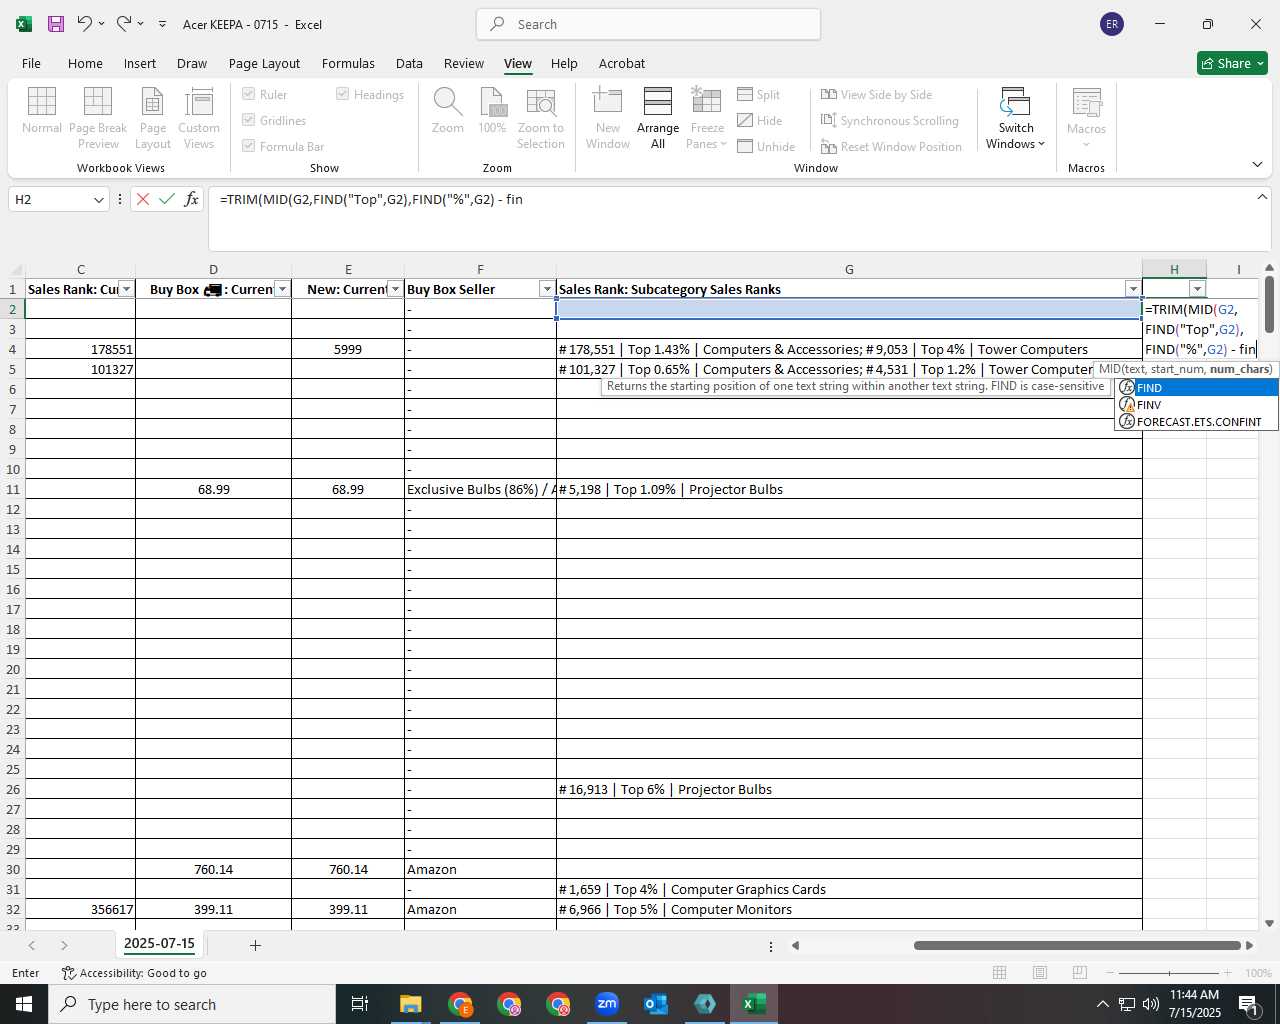The height and width of the screenshot is (1024, 1280).
Task: Open Macros dropdown
Action: pyautogui.click(x=1086, y=118)
